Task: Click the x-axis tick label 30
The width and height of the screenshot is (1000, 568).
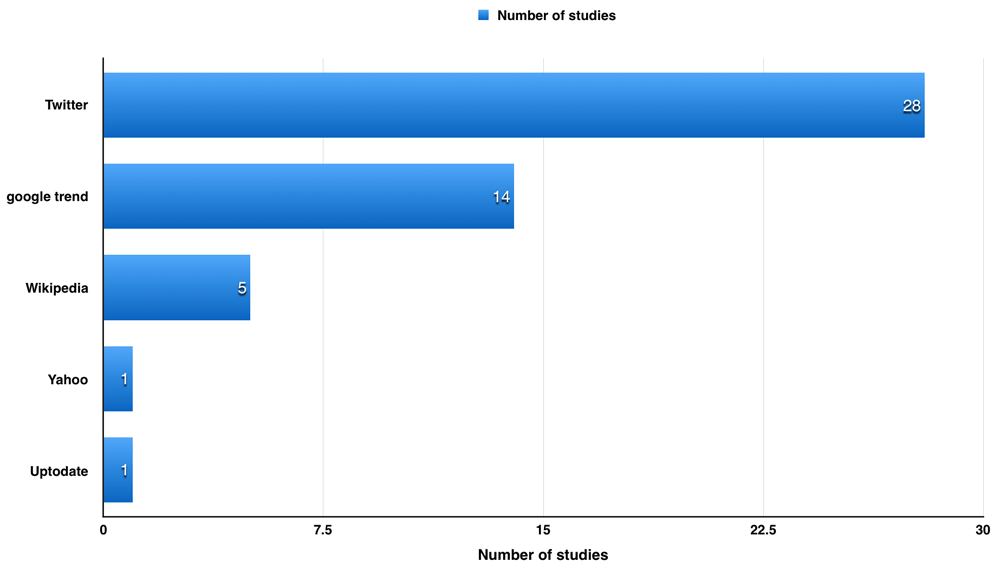Action: tap(983, 530)
